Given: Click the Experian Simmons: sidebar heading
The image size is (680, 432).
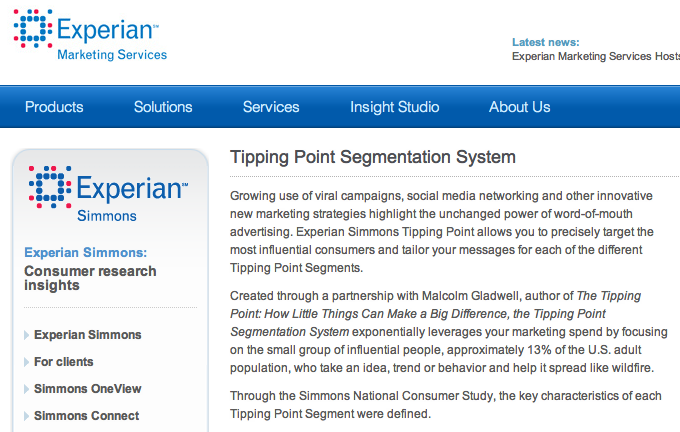Looking at the screenshot, I should click(x=85, y=252).
